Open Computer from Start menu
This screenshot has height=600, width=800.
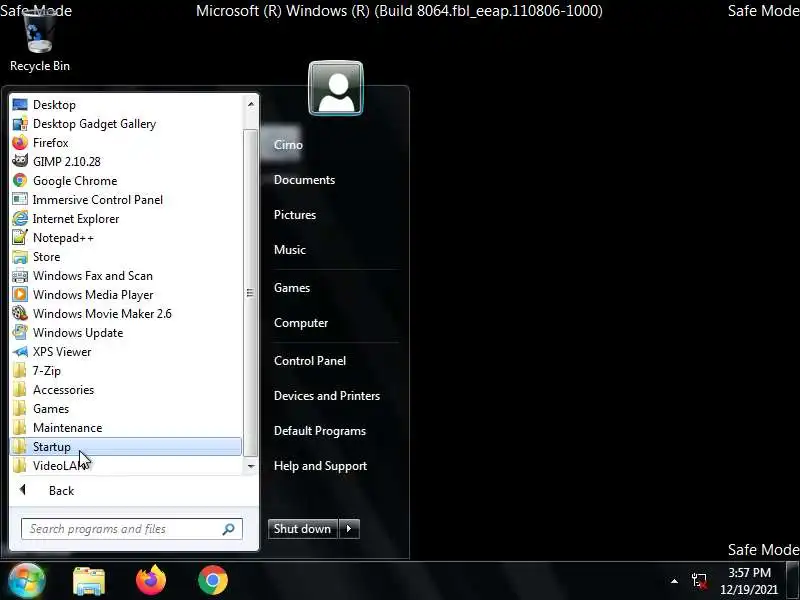[x=301, y=323]
